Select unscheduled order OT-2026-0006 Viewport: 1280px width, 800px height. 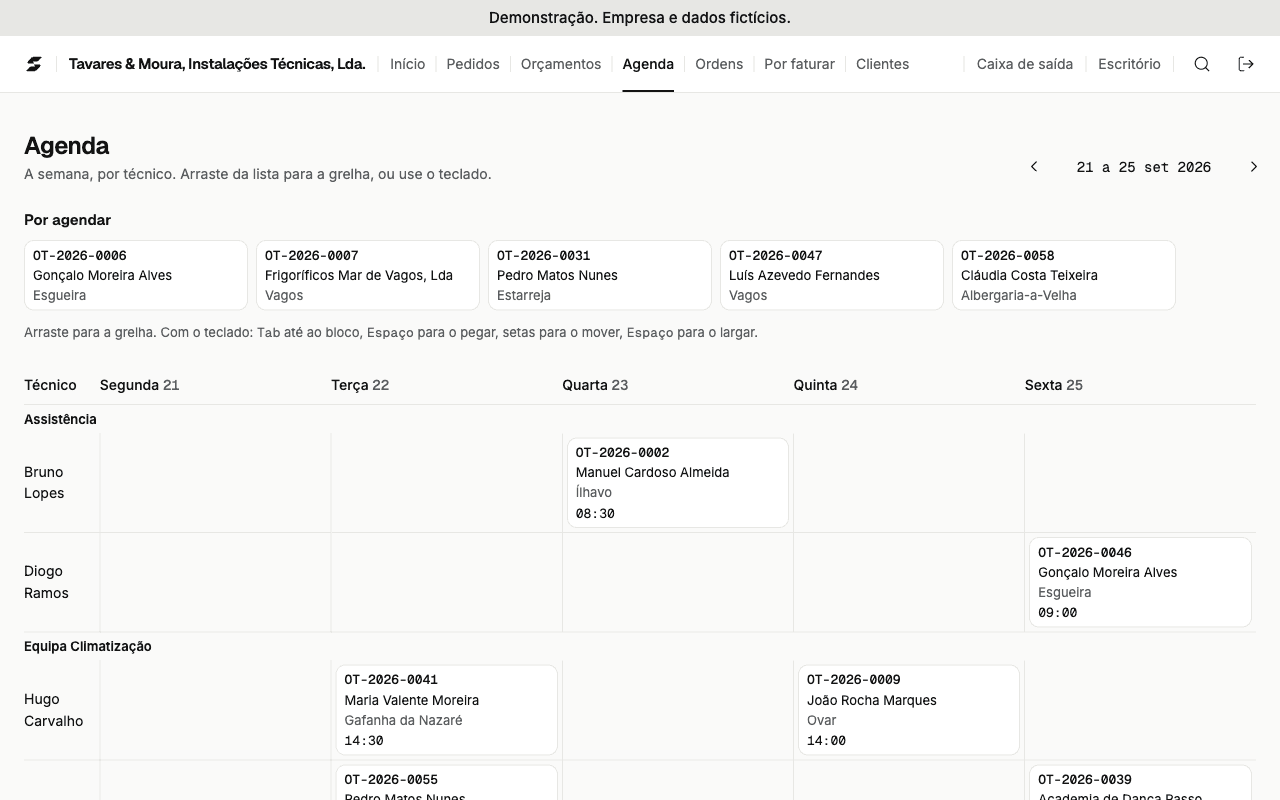click(x=136, y=275)
